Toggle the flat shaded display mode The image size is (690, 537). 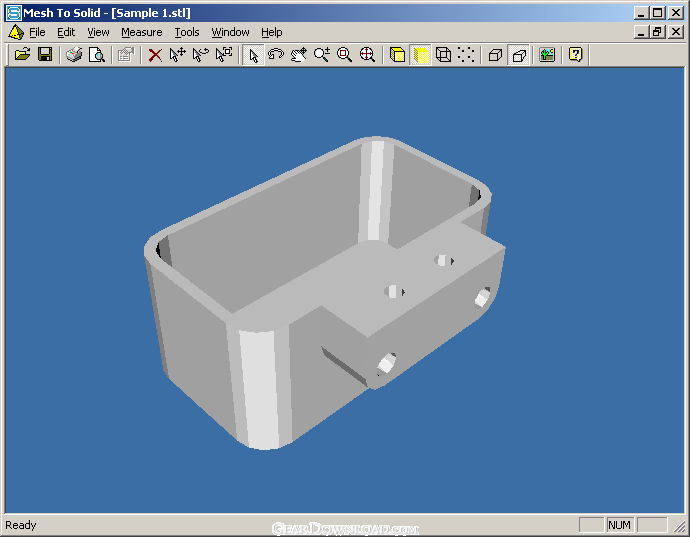pyautogui.click(x=421, y=55)
